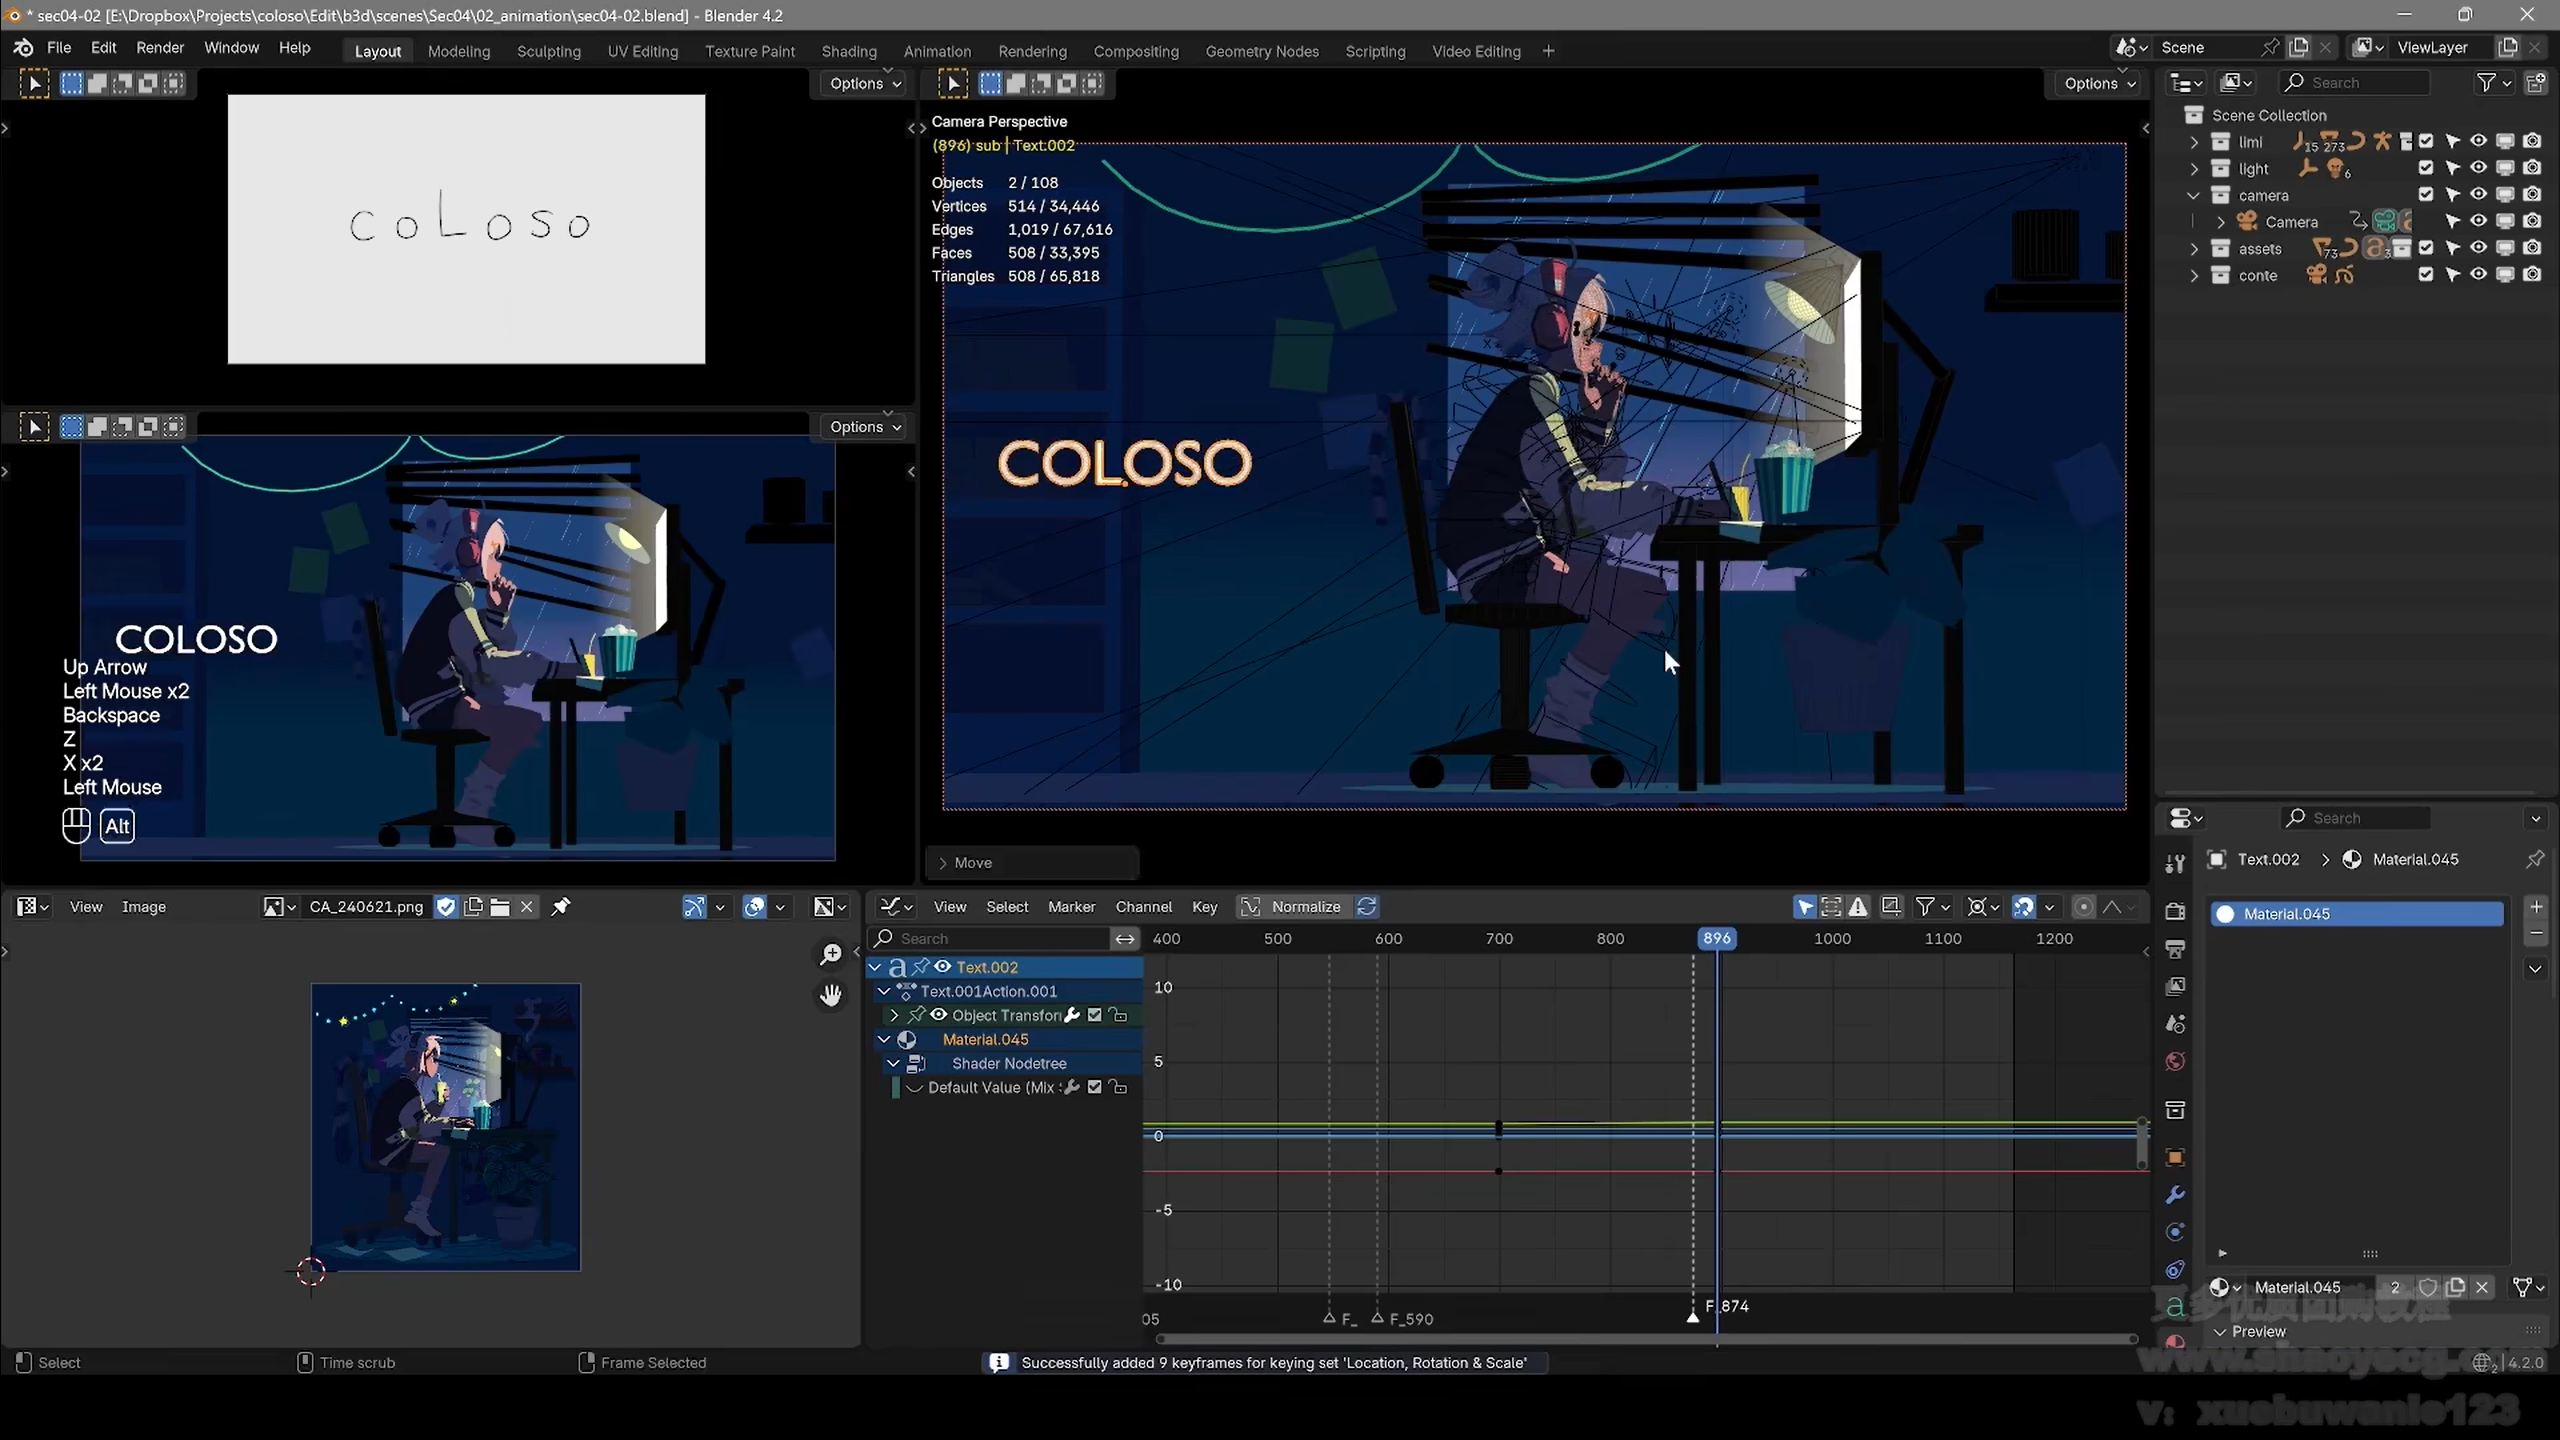Screen dimensions: 2560x1440
Task: Click the outliner search field
Action: pos(2355,83)
